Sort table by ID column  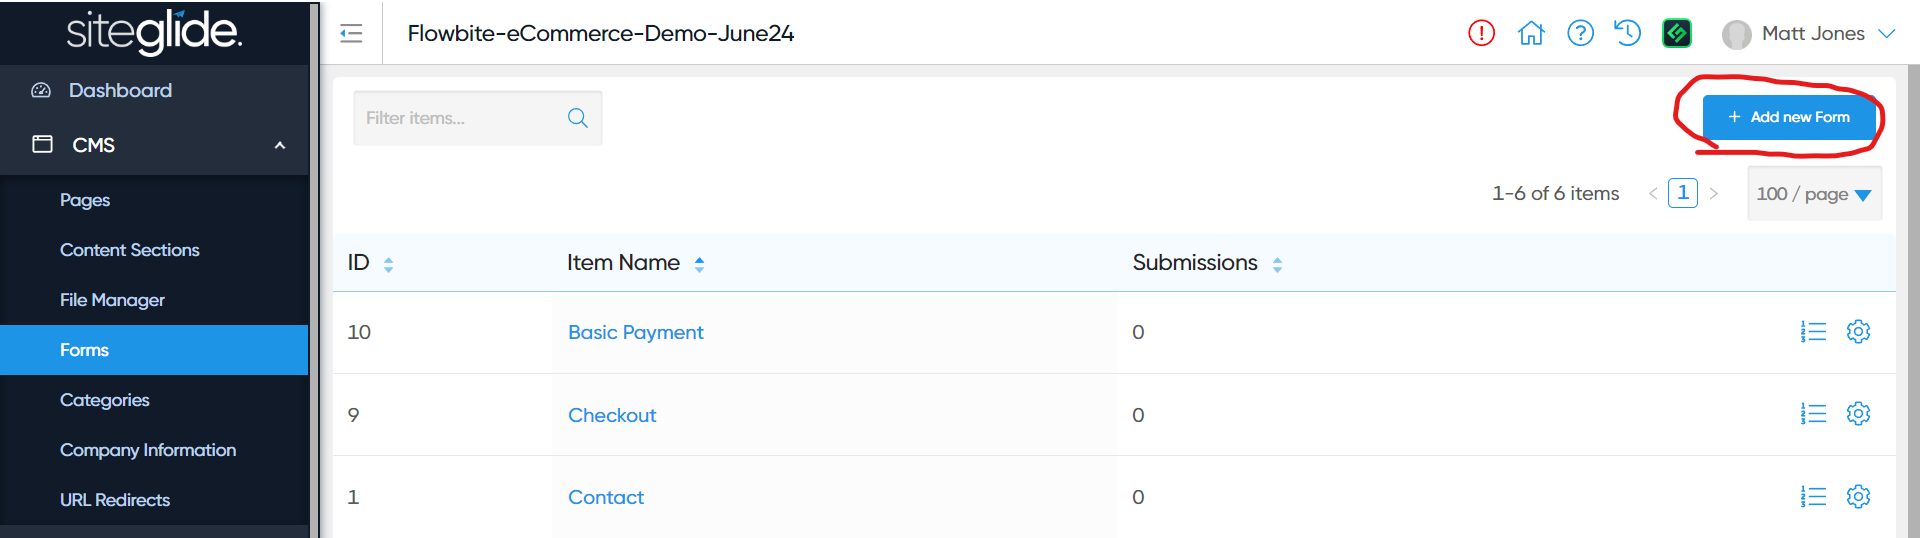pos(388,264)
